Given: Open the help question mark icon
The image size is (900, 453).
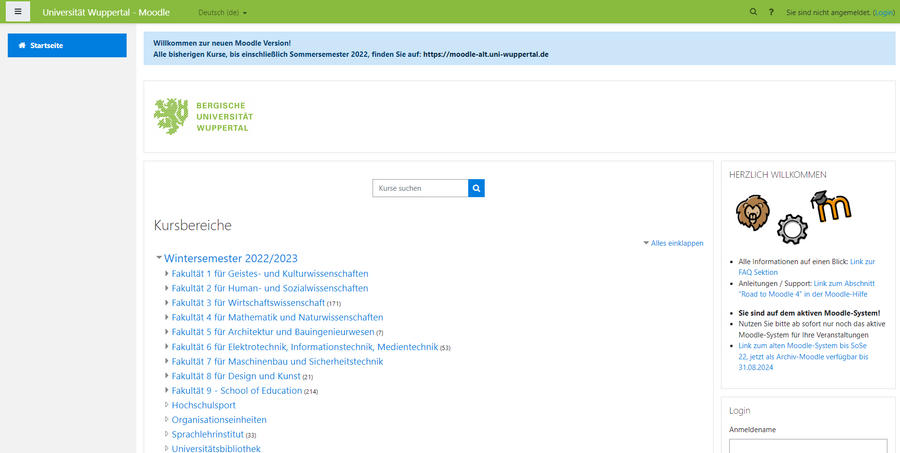Looking at the screenshot, I should pos(771,12).
